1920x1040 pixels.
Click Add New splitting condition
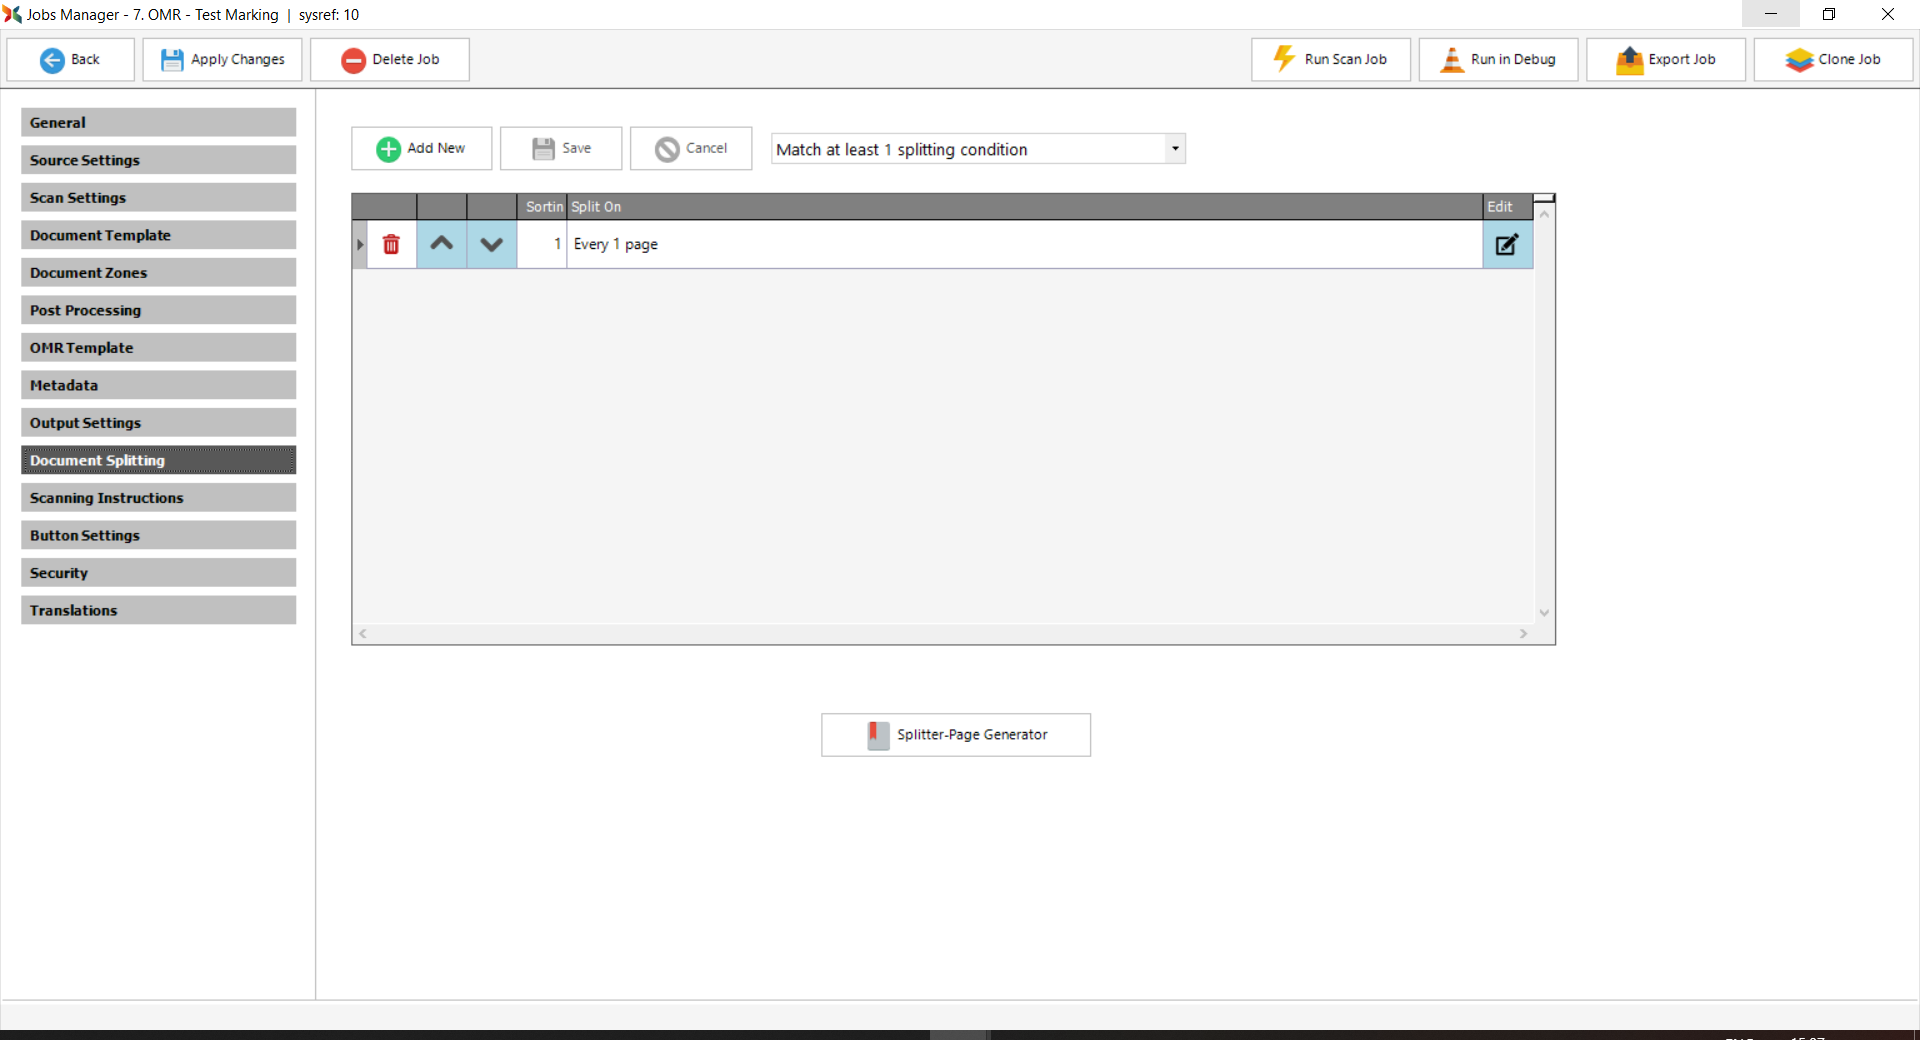coord(421,149)
